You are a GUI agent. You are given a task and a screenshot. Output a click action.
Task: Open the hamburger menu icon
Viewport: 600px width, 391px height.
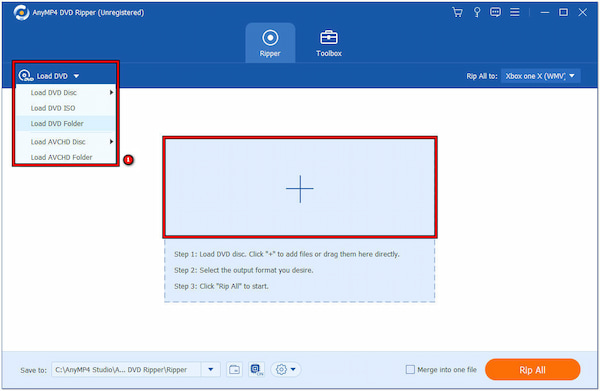515,12
